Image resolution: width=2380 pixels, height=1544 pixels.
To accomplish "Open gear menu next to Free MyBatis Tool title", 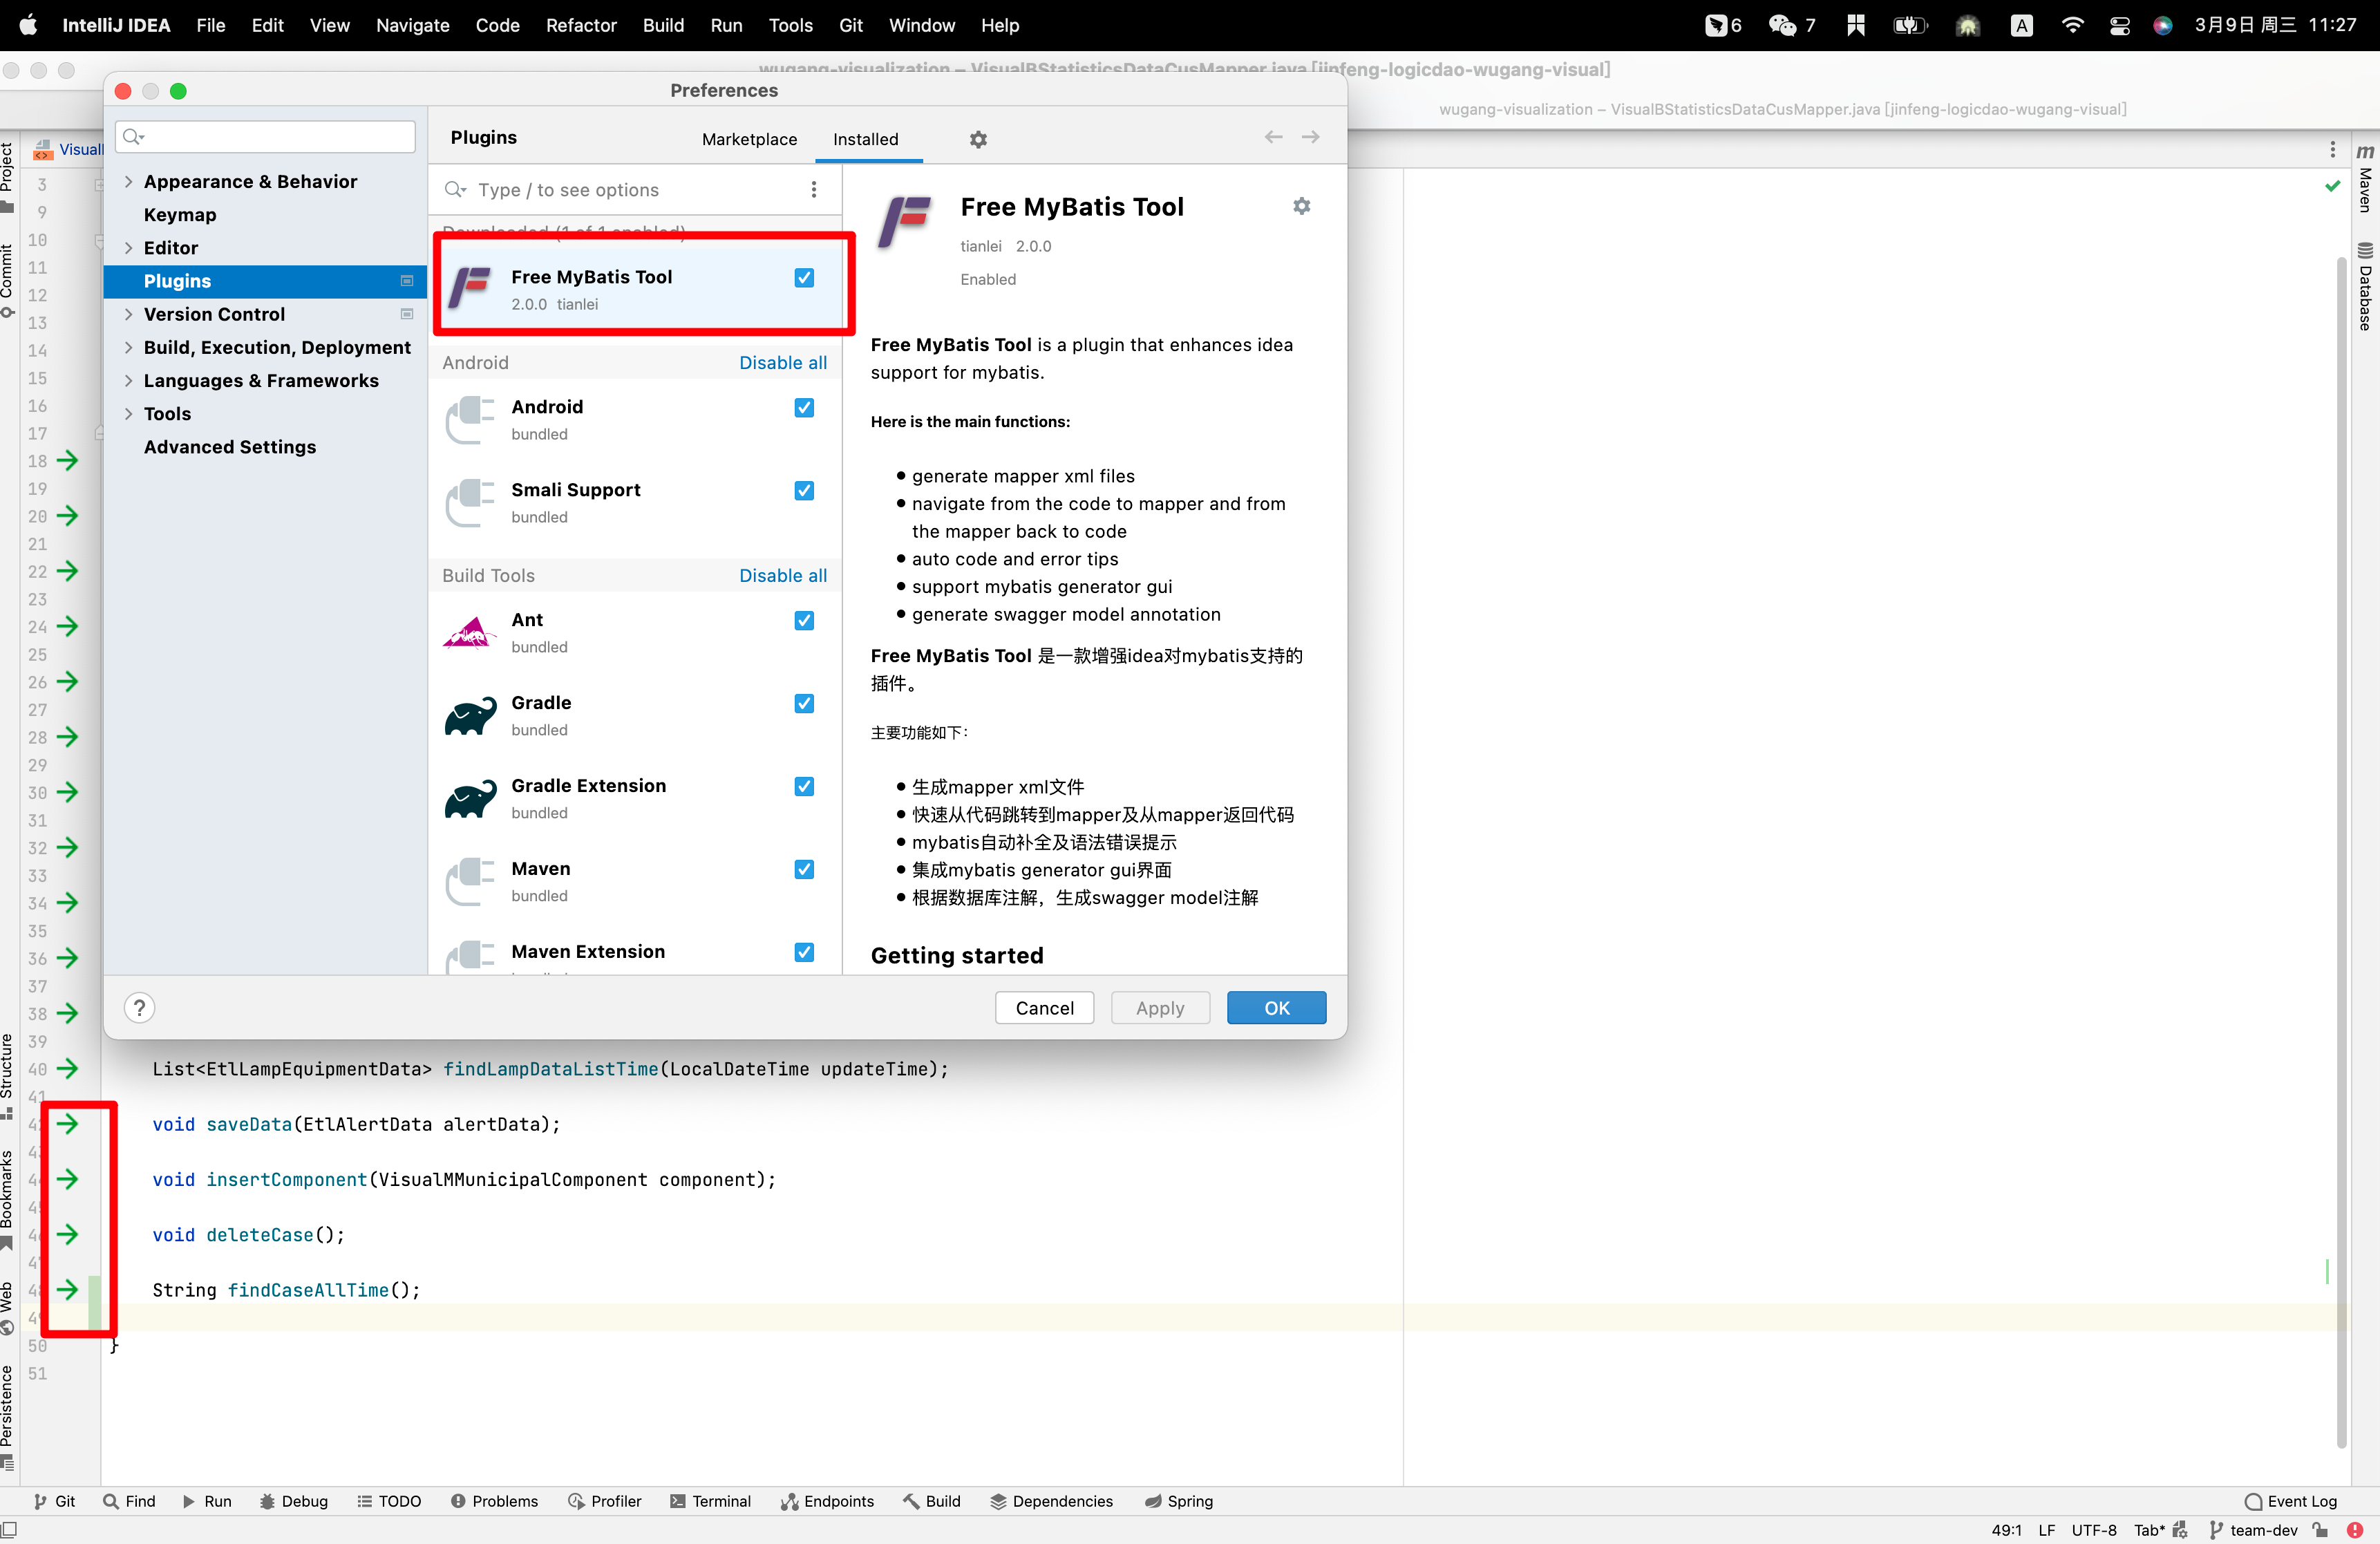I will [x=1301, y=206].
